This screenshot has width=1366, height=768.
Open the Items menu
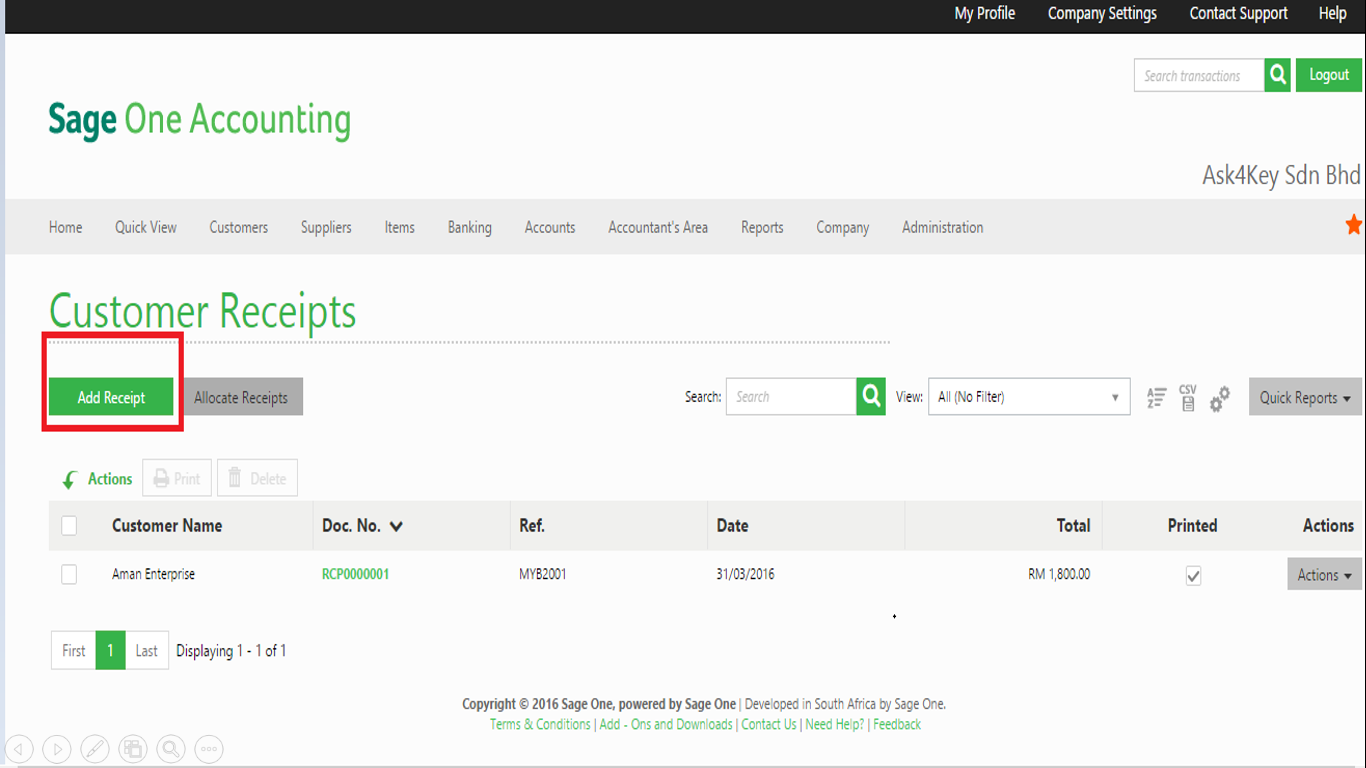[400, 227]
